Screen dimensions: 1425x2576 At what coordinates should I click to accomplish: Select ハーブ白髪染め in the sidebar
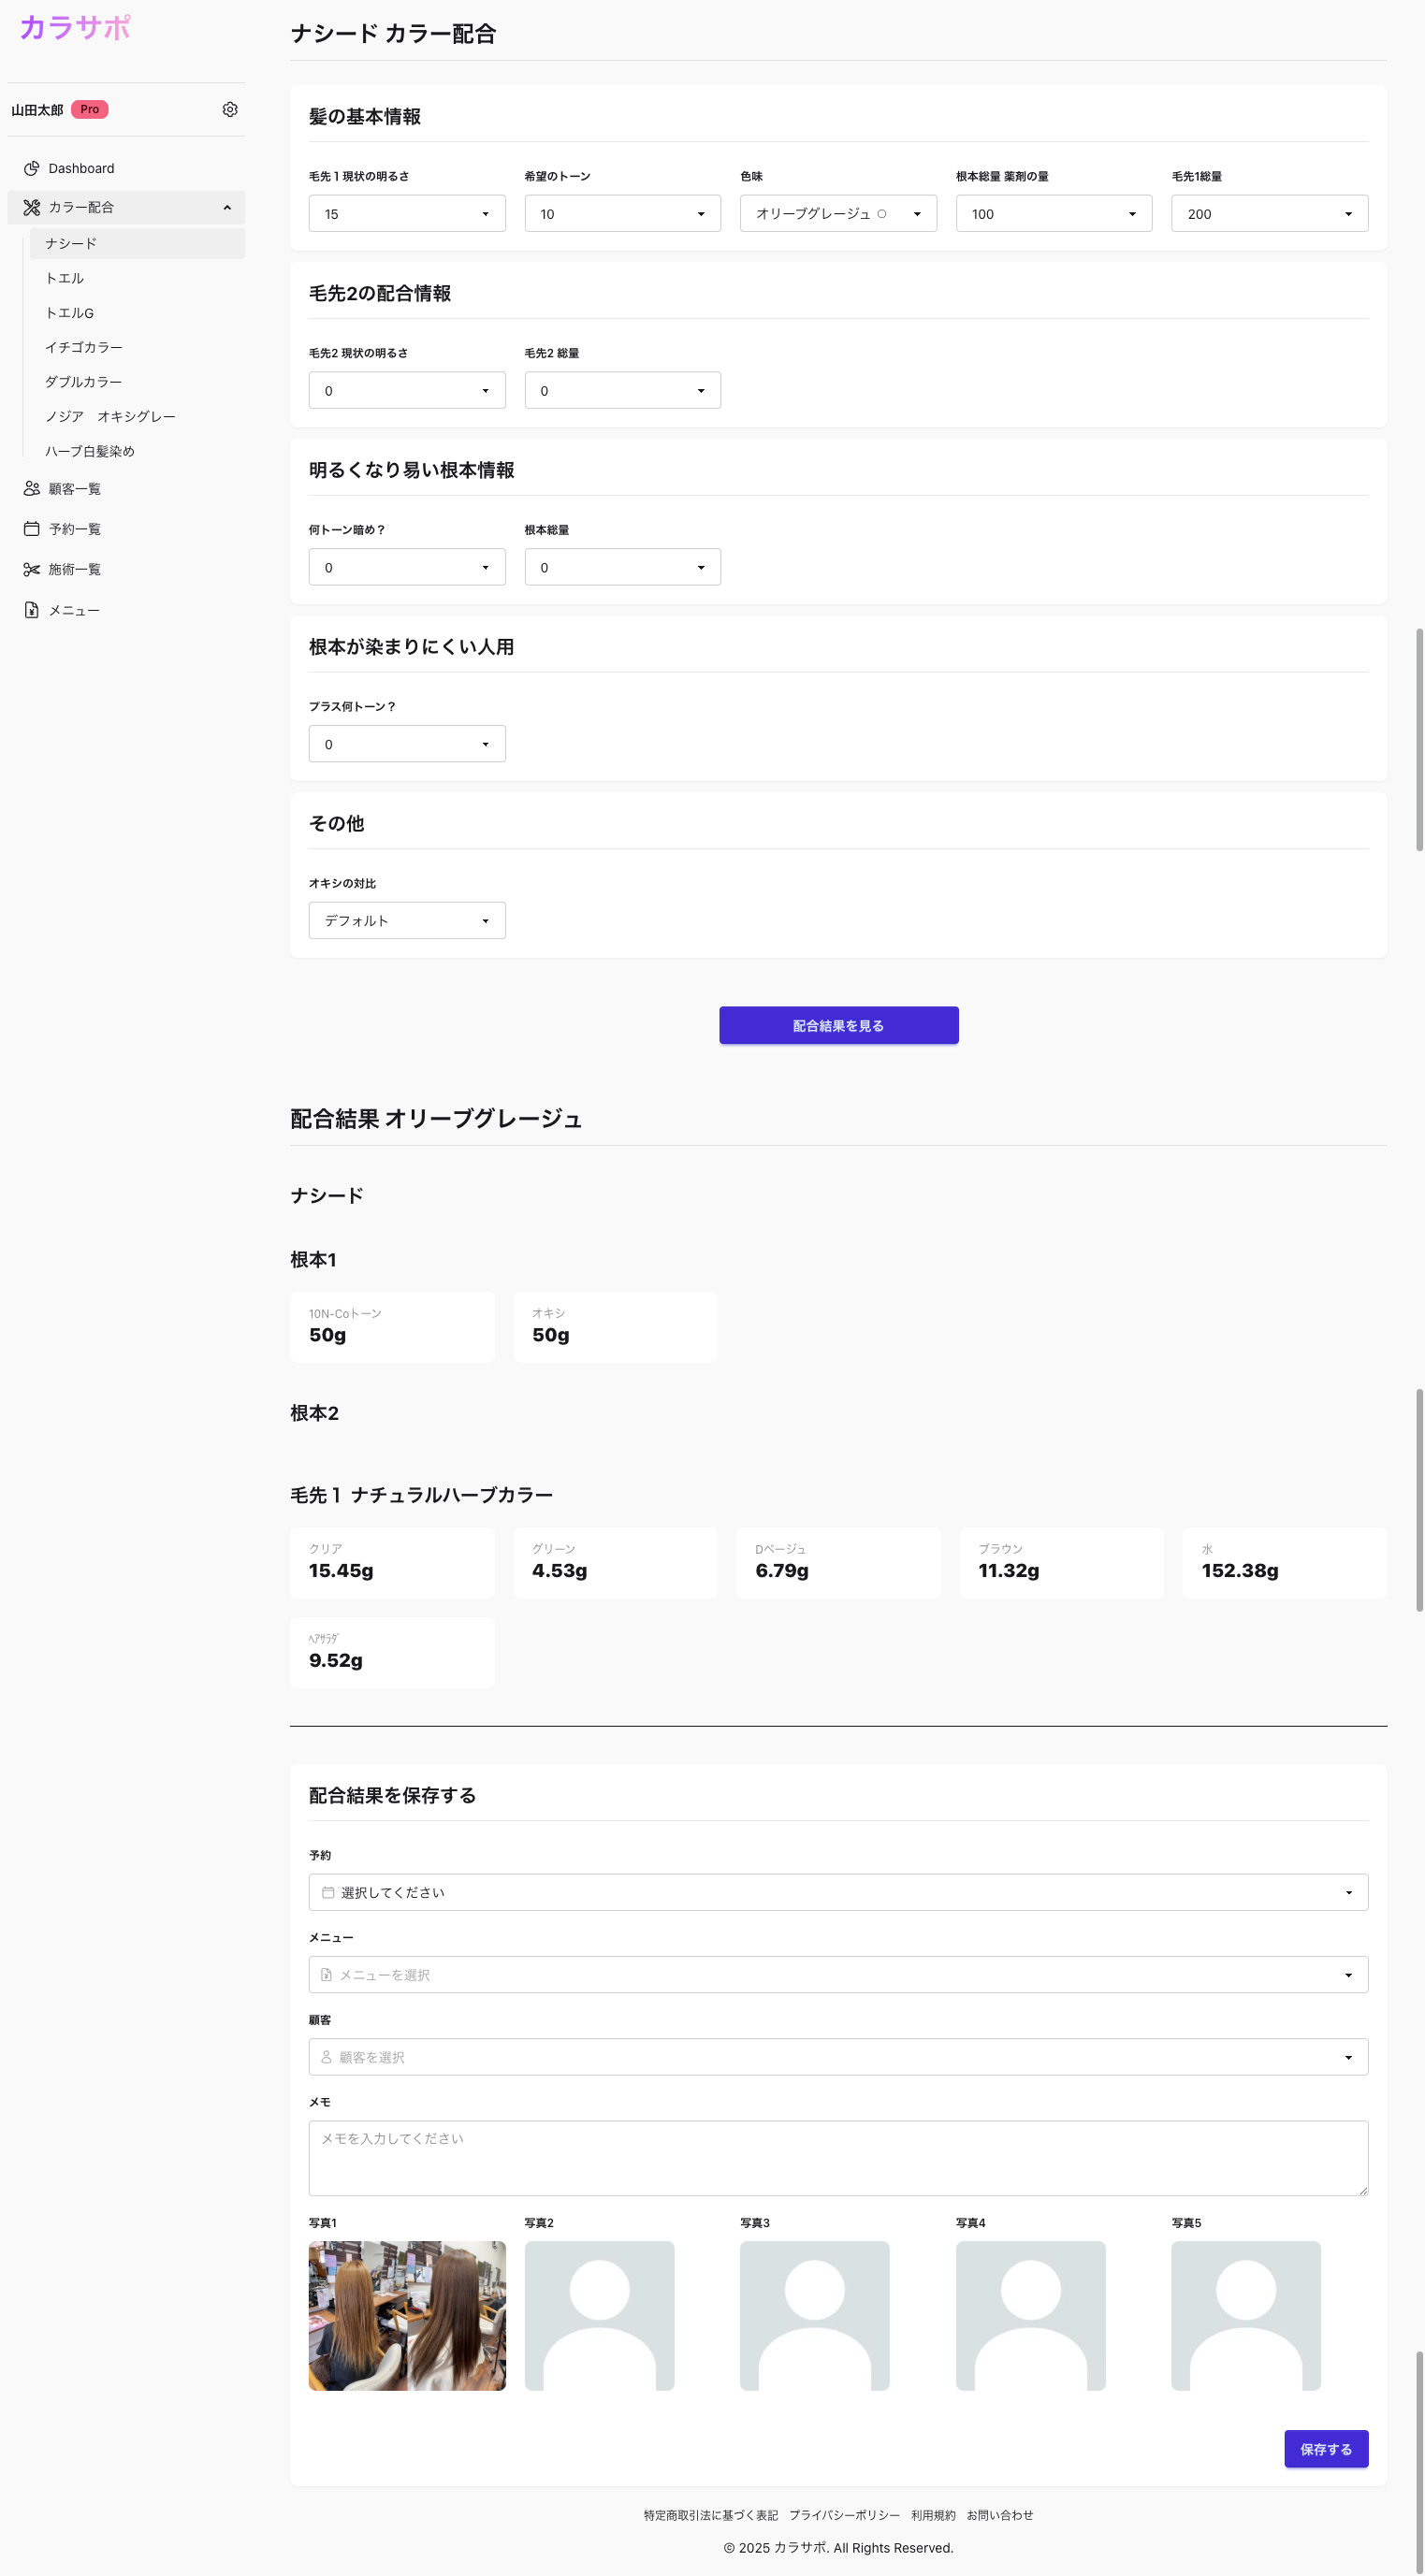point(137,451)
